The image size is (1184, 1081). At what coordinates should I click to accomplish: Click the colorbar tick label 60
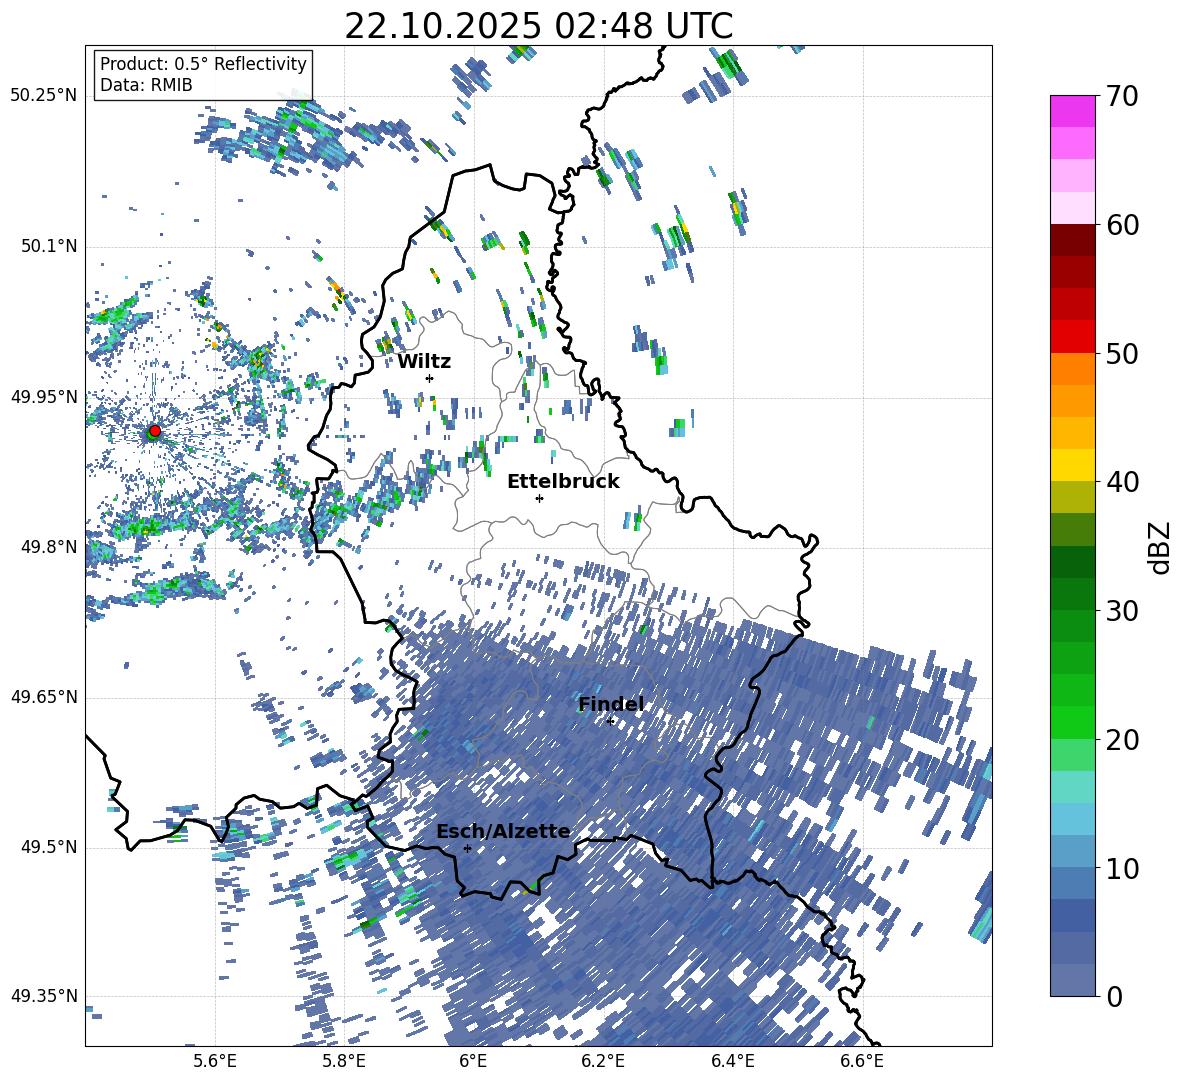tap(1122, 226)
